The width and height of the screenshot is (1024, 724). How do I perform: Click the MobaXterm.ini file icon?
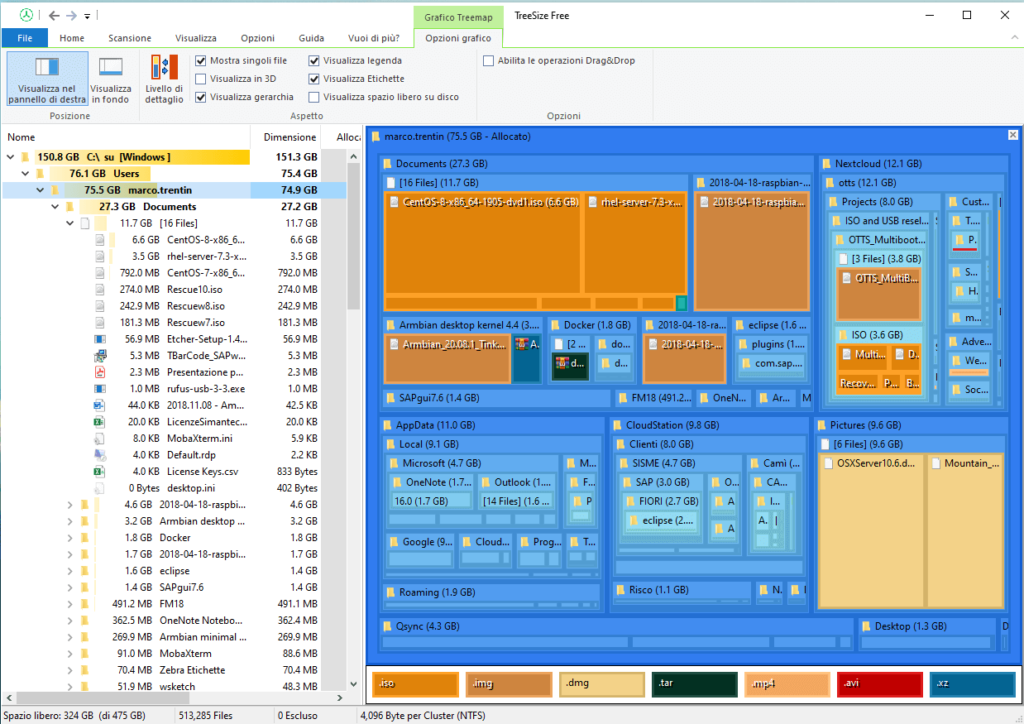(x=100, y=438)
